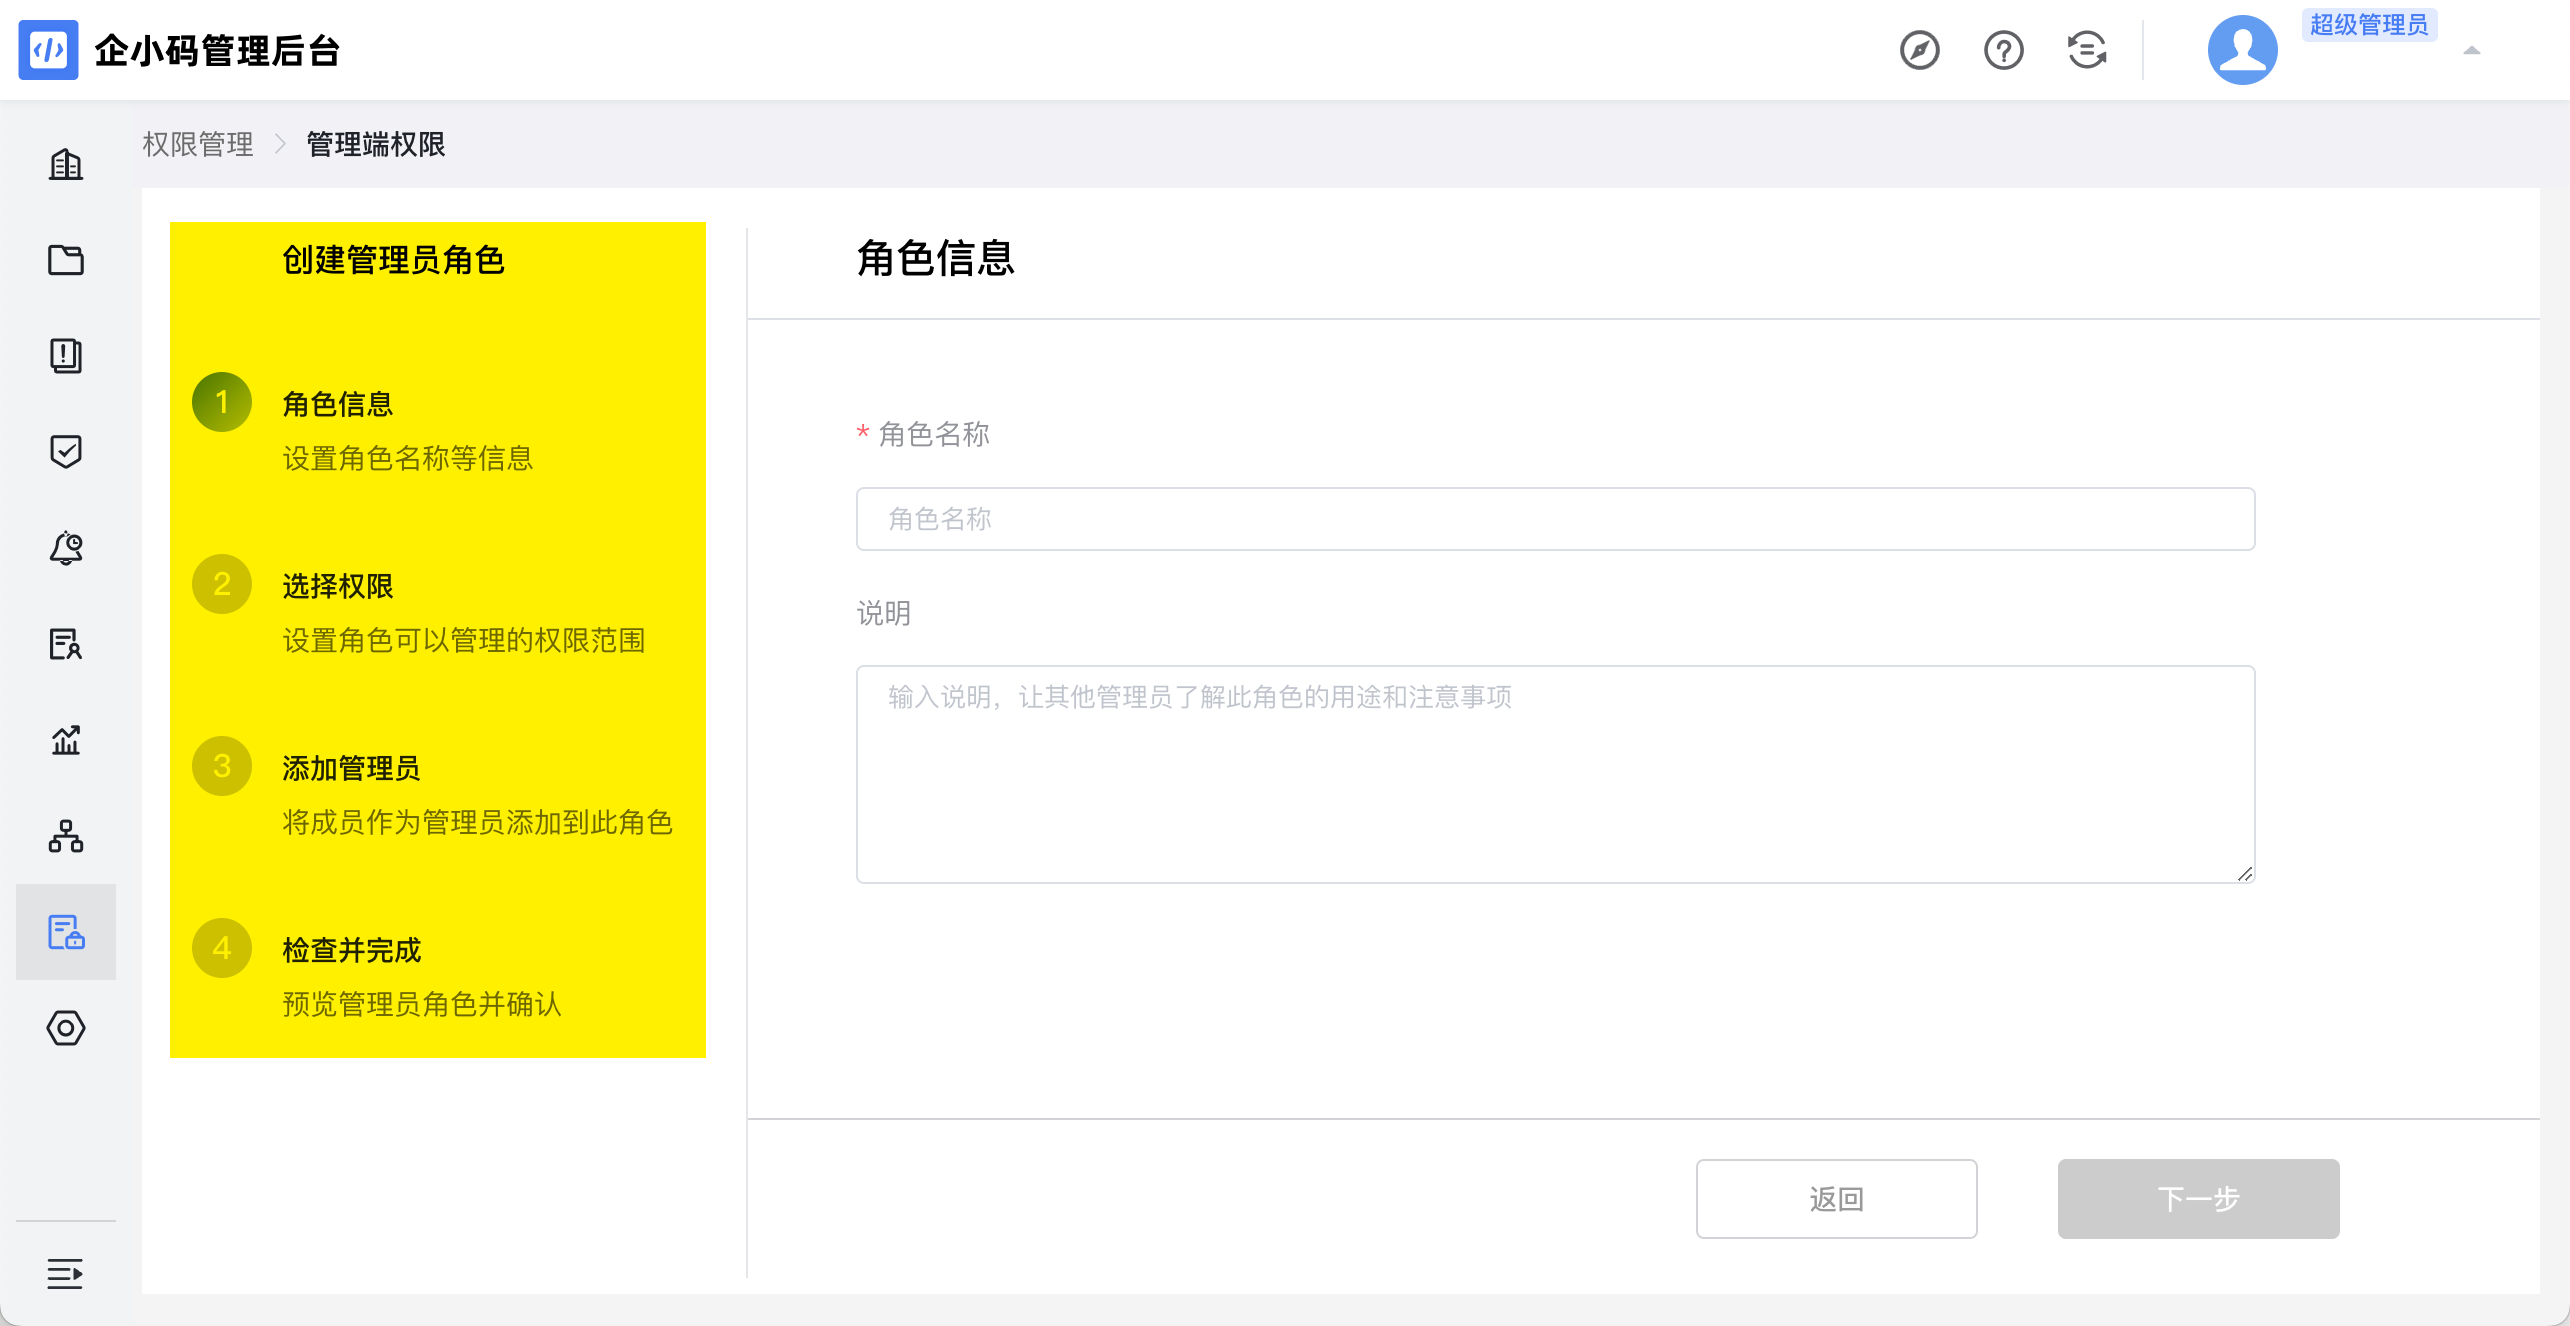Click the 权限管理 breadcrumb
This screenshot has height=1326, width=2570.
(x=198, y=144)
